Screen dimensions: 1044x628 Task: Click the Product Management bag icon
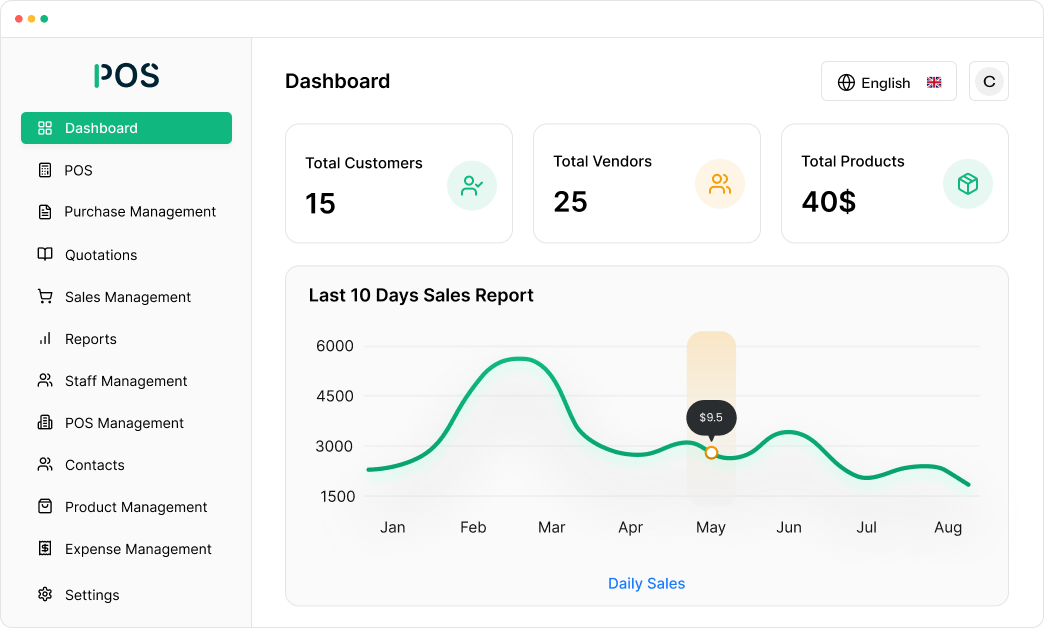pos(45,506)
